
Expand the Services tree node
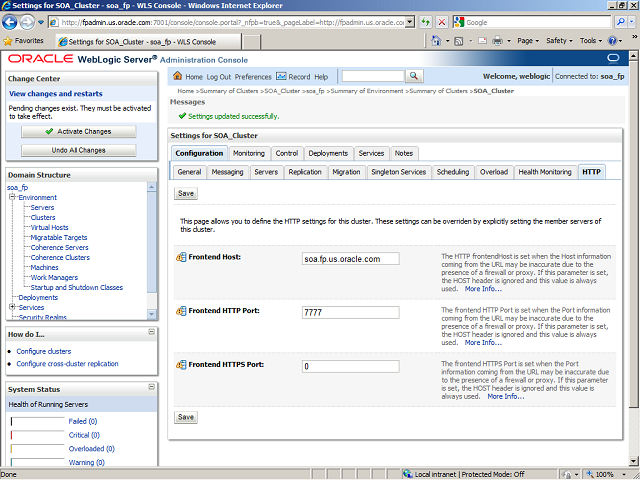click(x=11, y=307)
